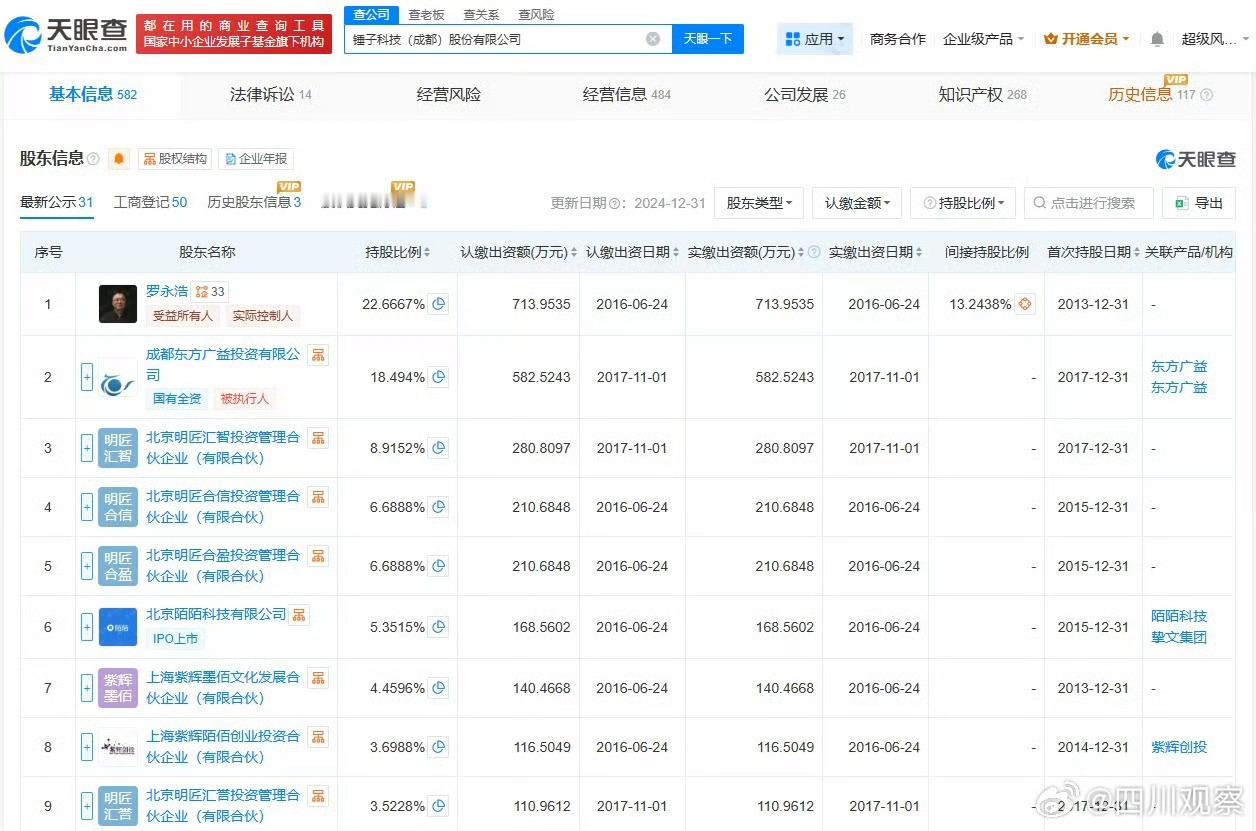Switch search mode to 查风险

(536, 14)
